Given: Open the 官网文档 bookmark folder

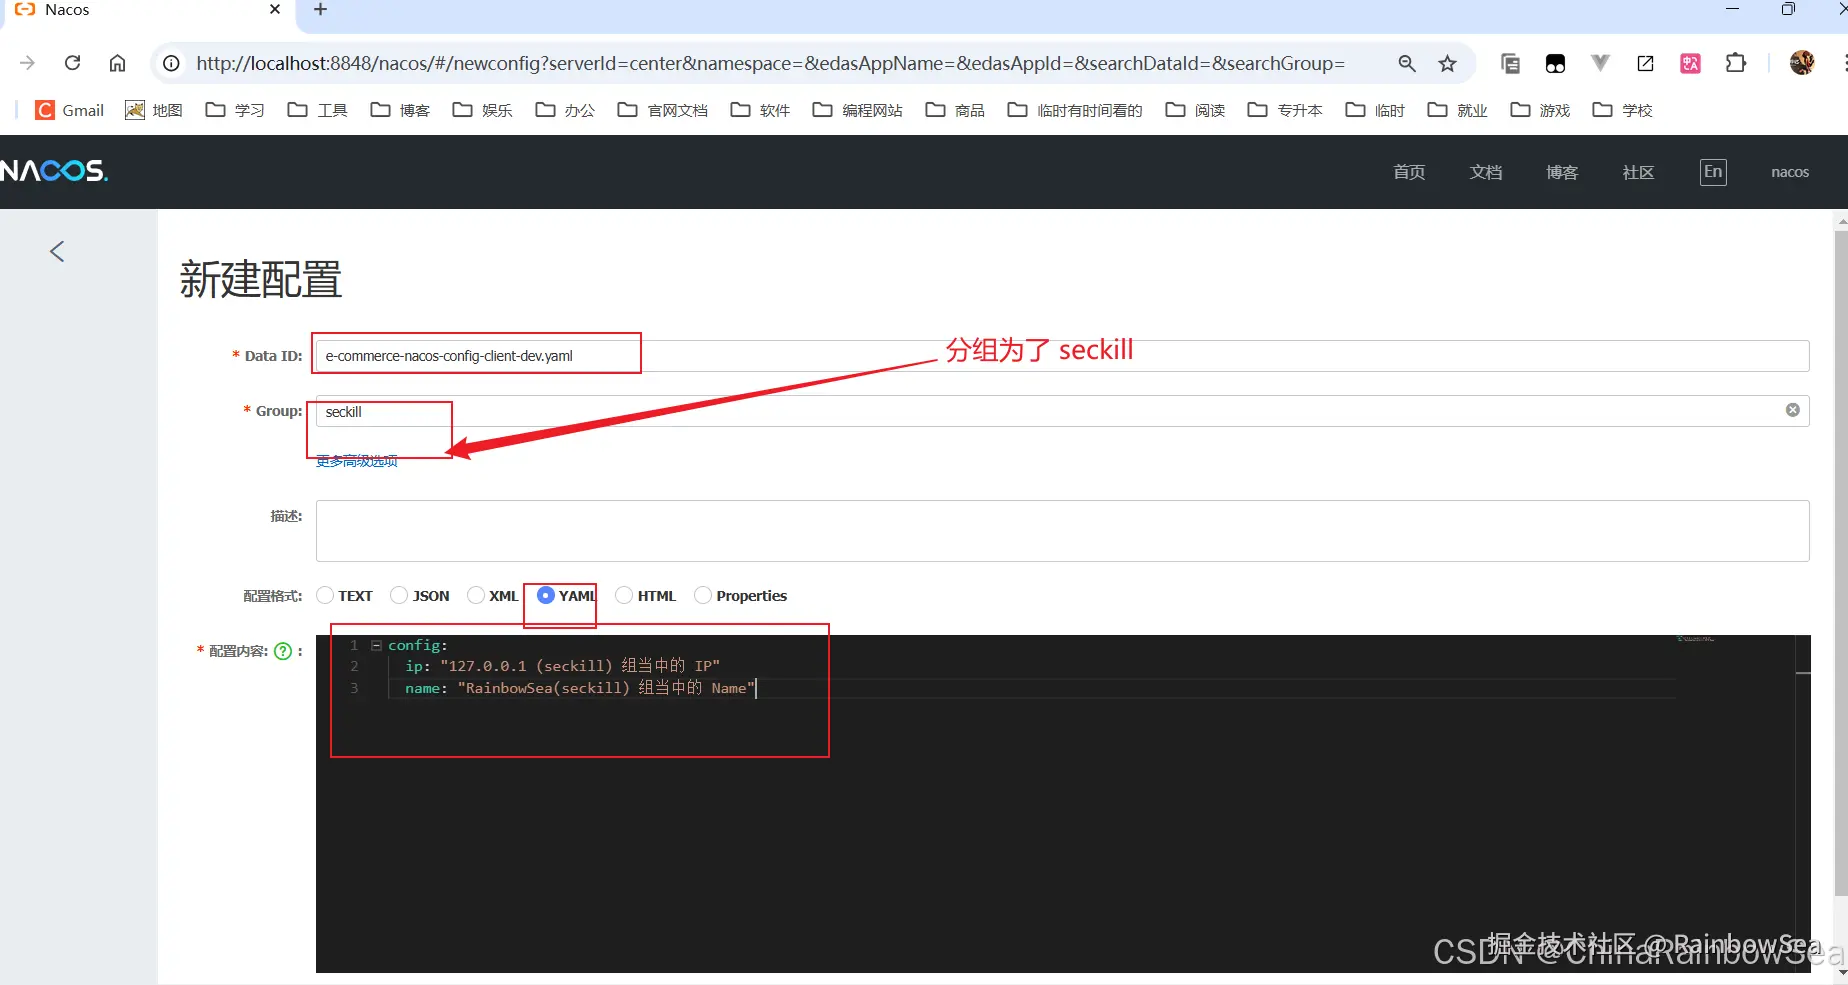Looking at the screenshot, I should [x=663, y=110].
